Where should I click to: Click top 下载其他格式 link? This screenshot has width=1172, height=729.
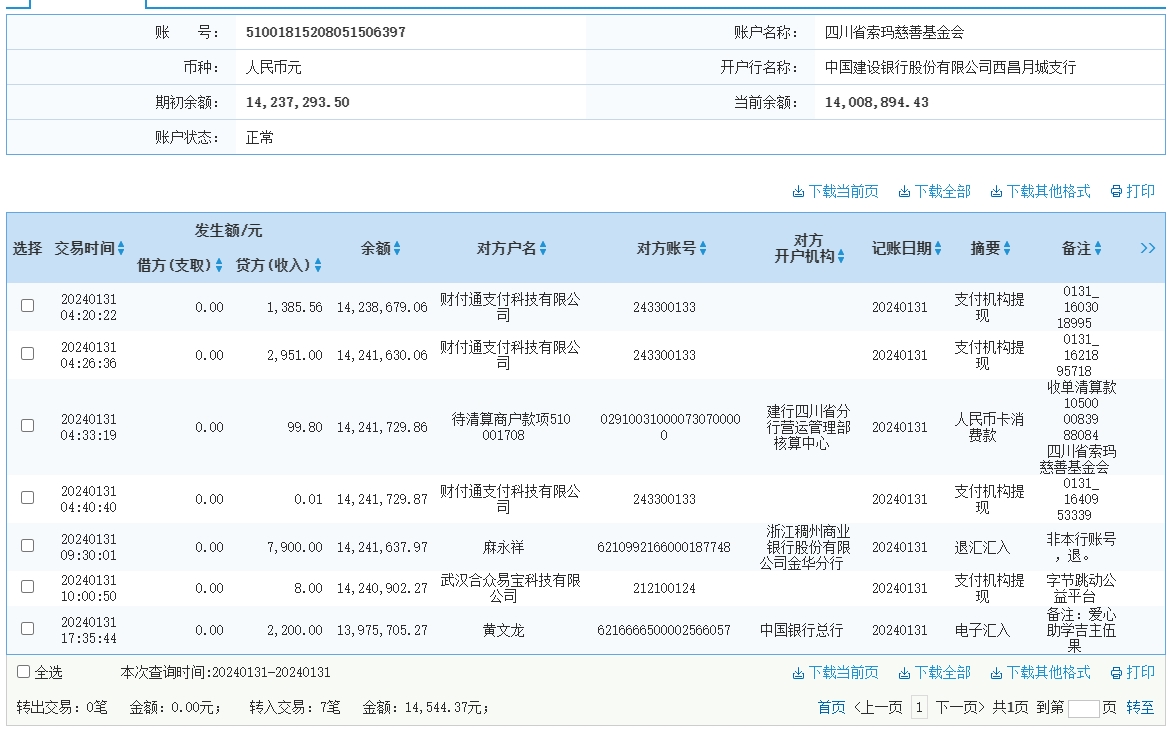coord(1040,191)
